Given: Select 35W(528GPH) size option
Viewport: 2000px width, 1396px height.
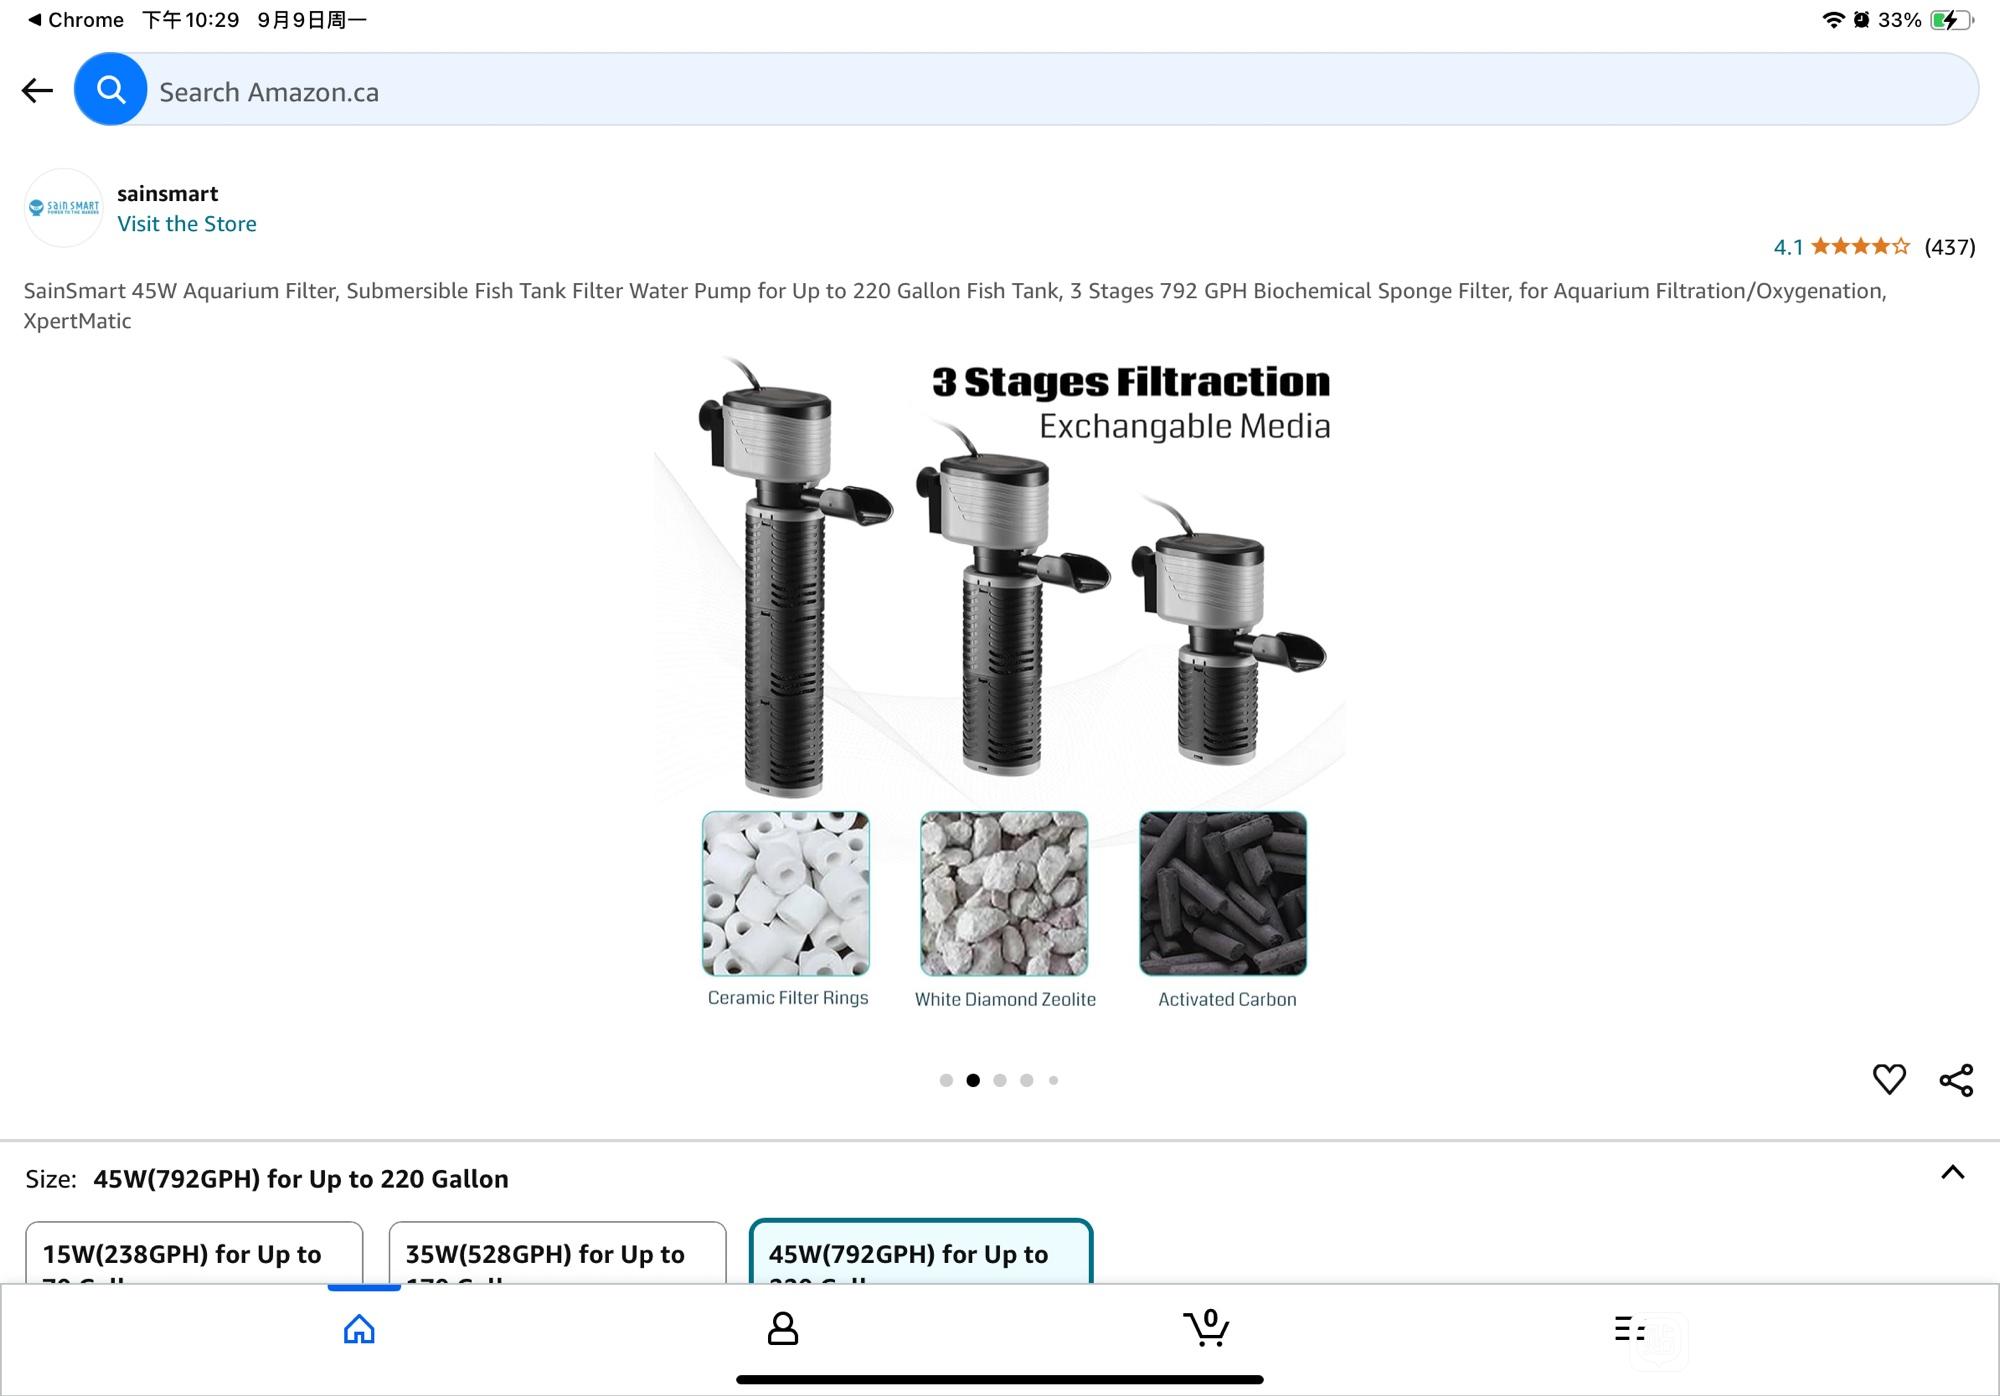Looking at the screenshot, I should point(557,1253).
